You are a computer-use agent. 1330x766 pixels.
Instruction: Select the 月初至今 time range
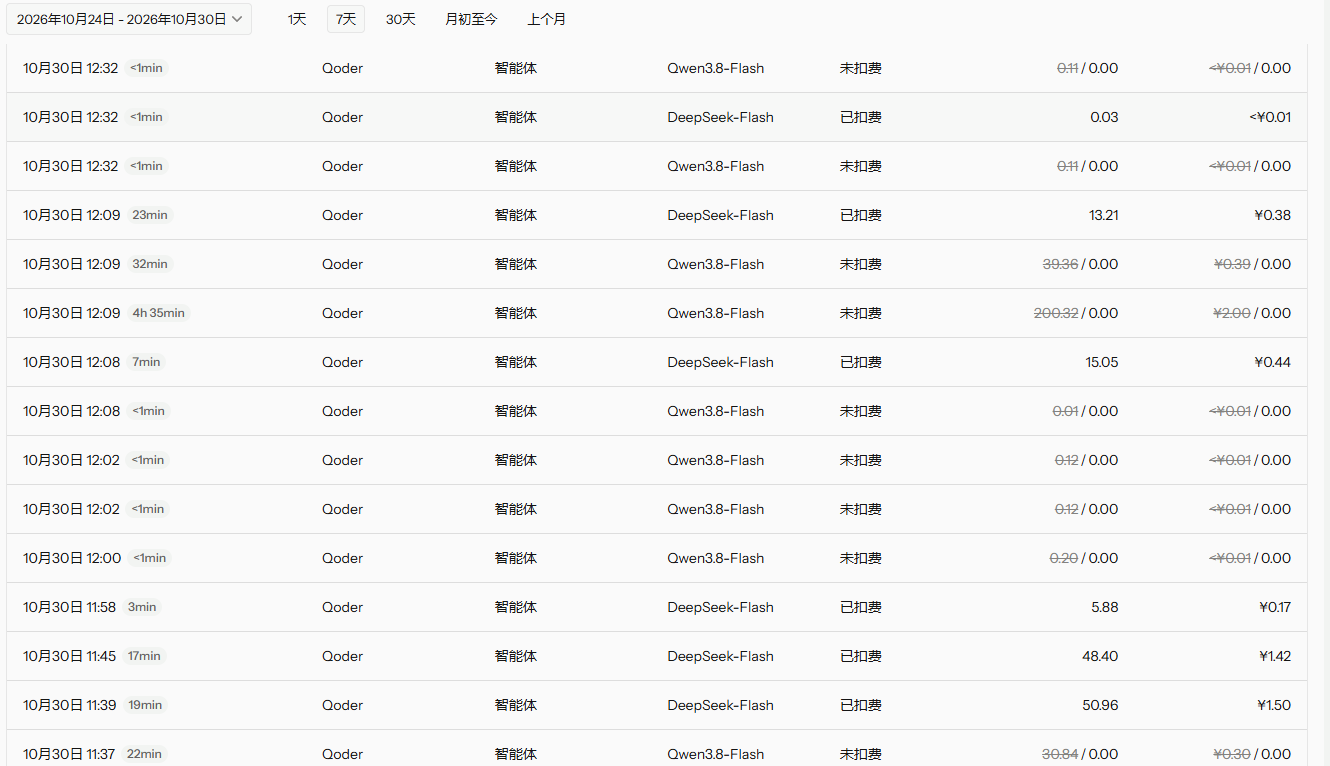point(471,19)
